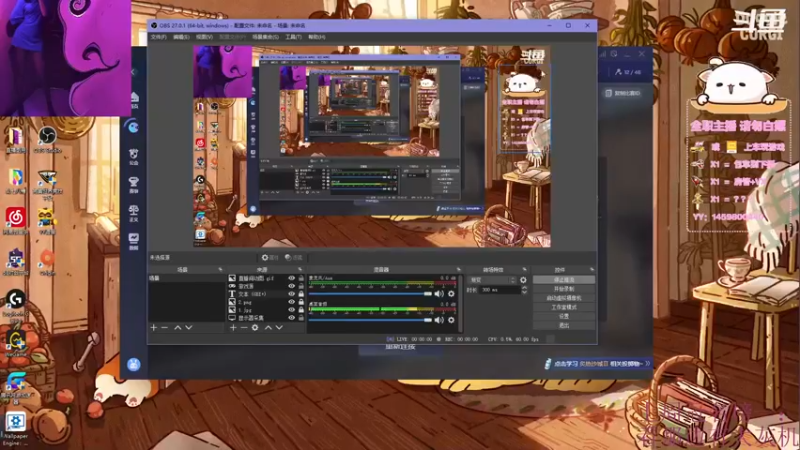Hide the 显示器采集 source
Screen dimensions: 800x450
[291, 318]
